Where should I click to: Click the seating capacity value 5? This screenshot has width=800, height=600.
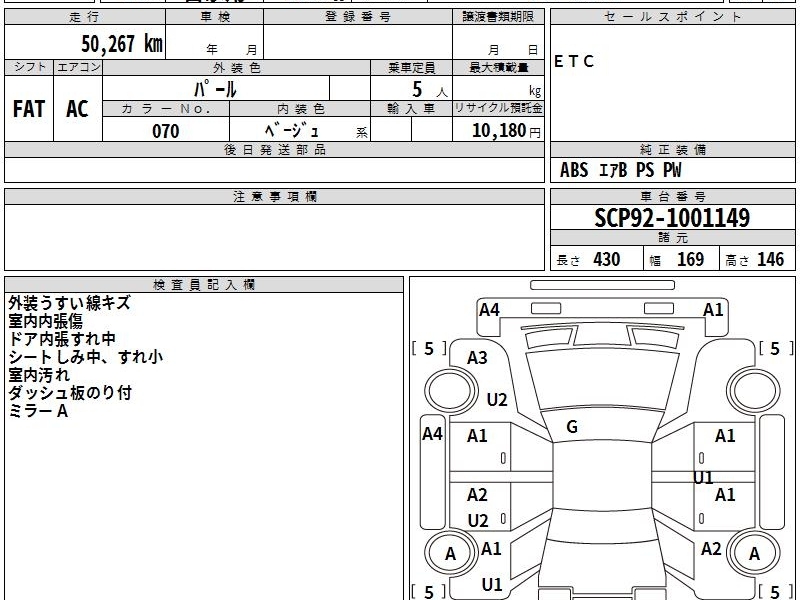coord(417,89)
